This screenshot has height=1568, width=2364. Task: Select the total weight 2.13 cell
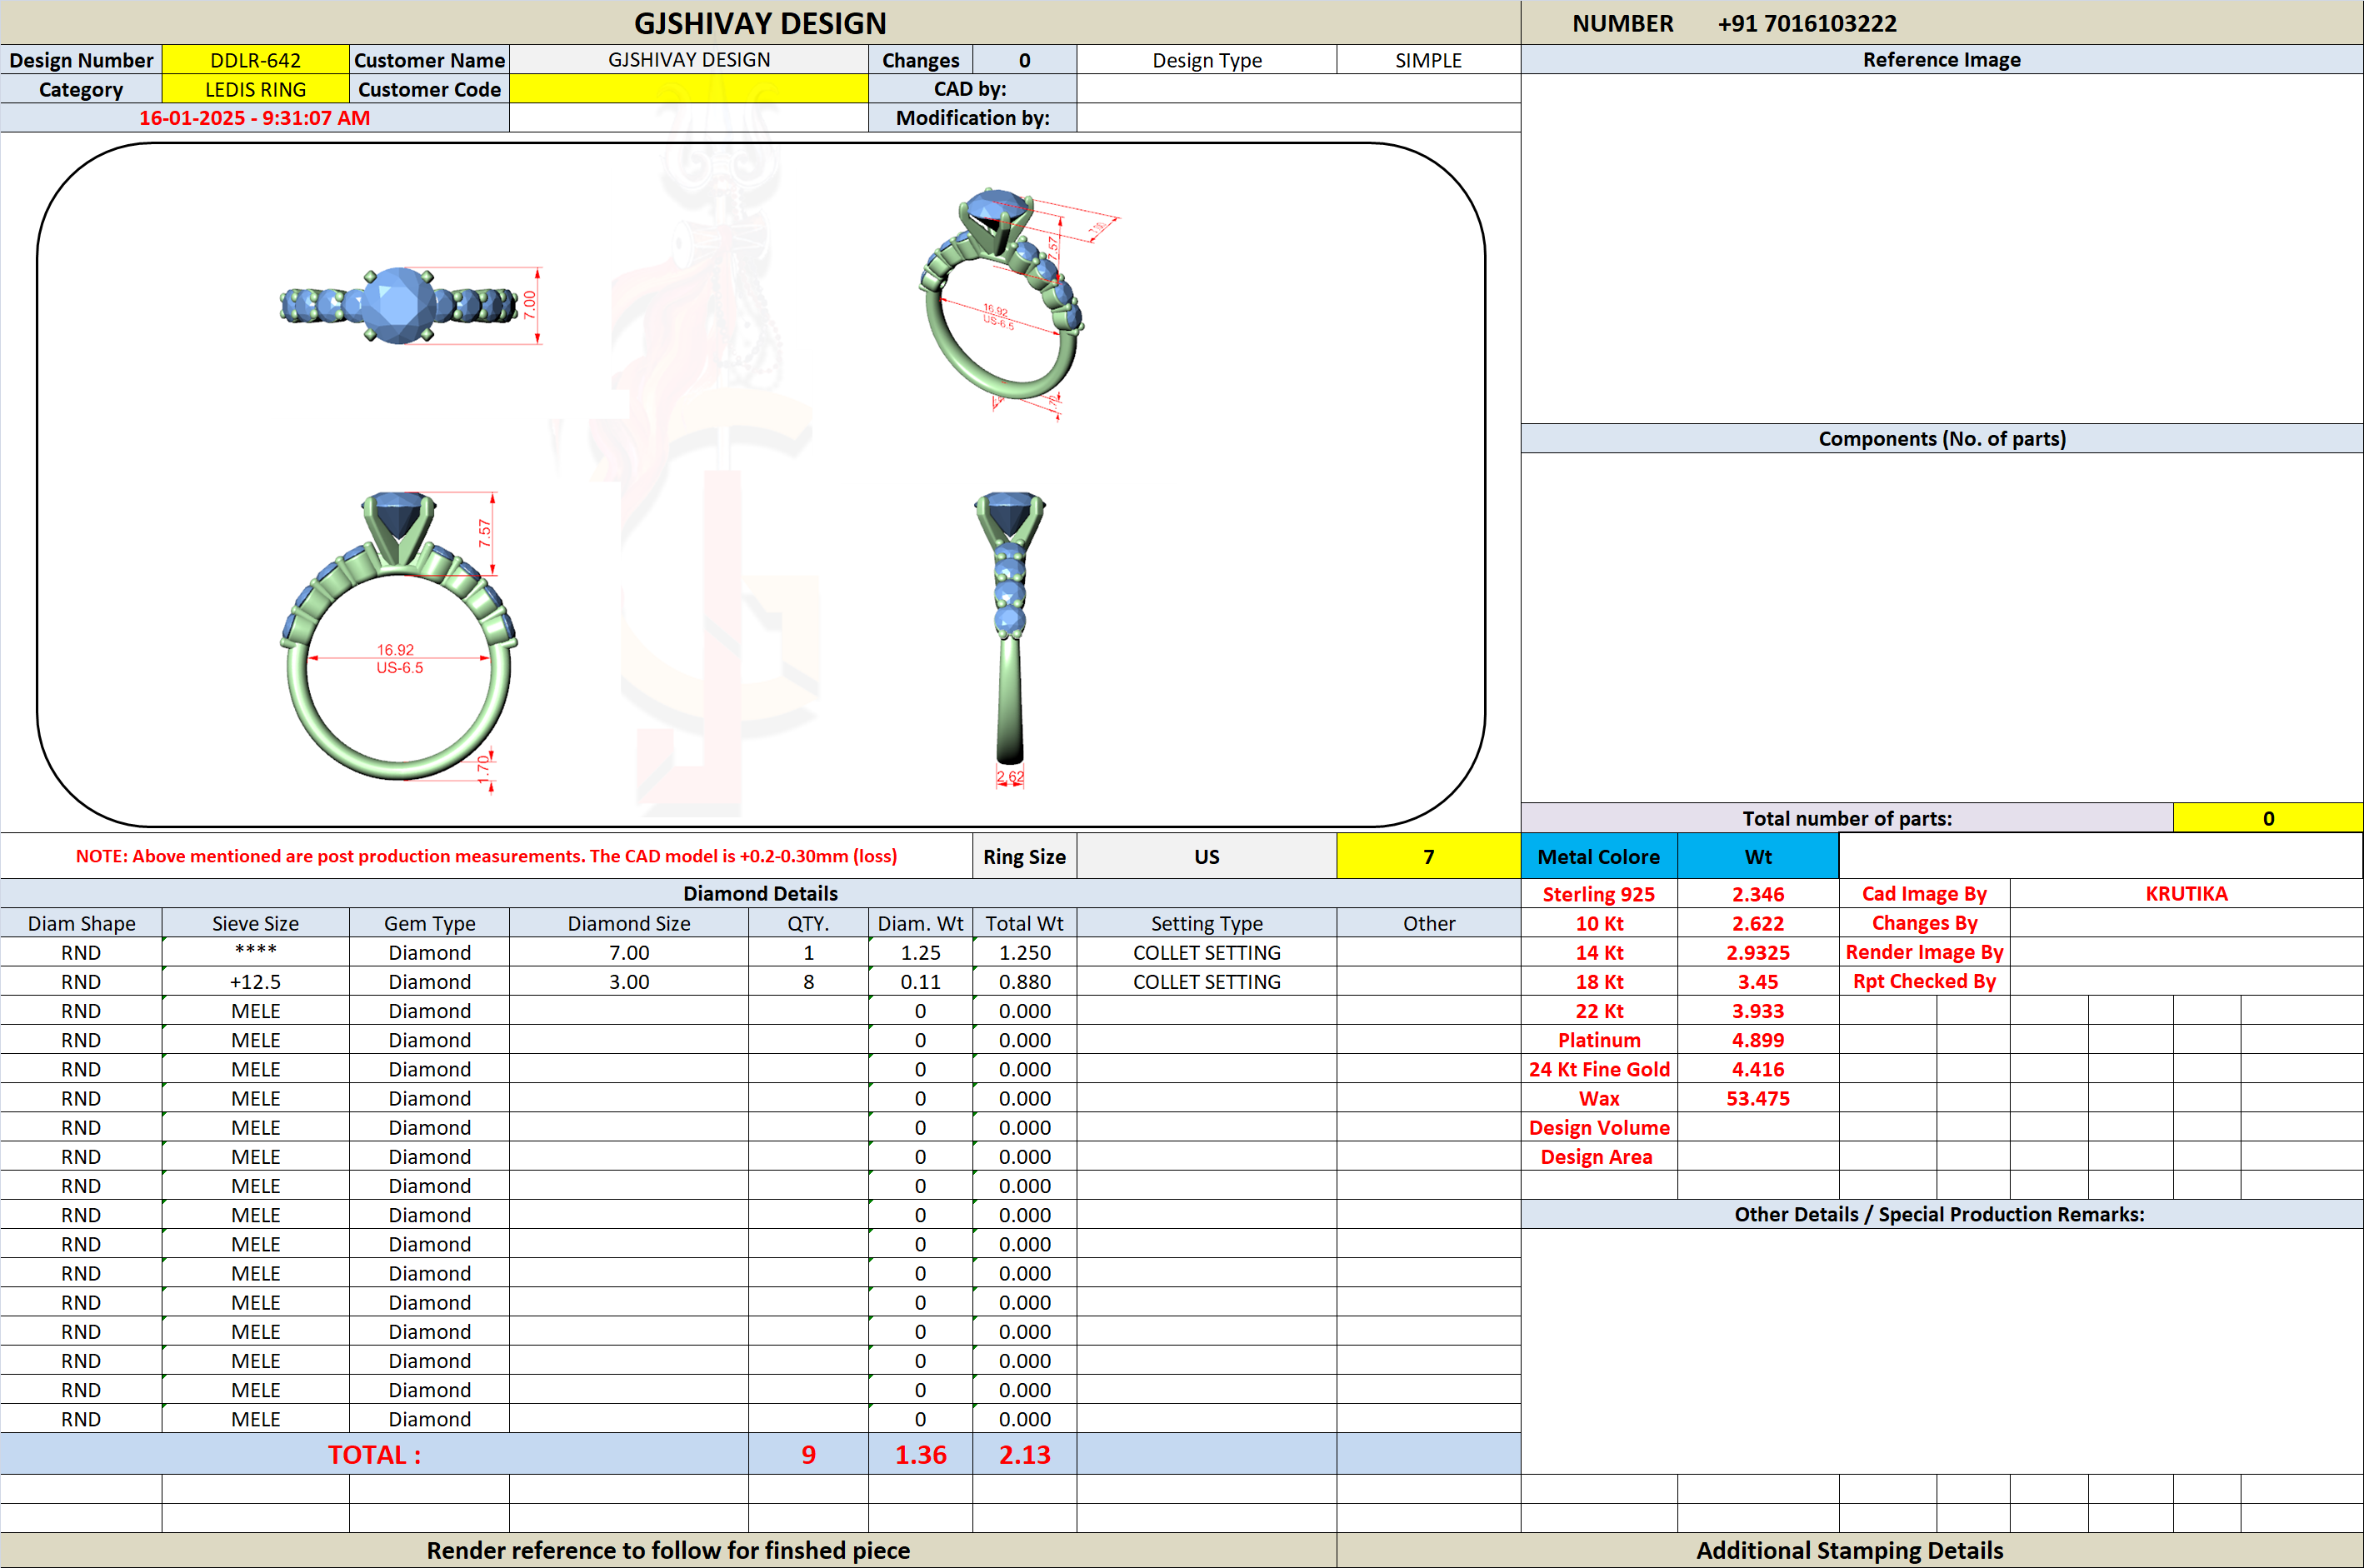(1024, 1454)
